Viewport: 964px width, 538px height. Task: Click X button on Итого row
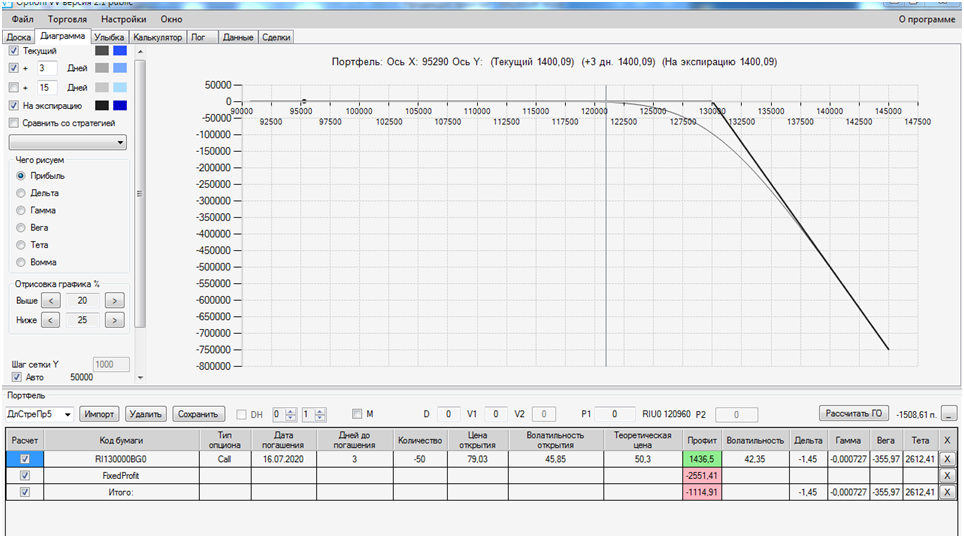tap(947, 492)
